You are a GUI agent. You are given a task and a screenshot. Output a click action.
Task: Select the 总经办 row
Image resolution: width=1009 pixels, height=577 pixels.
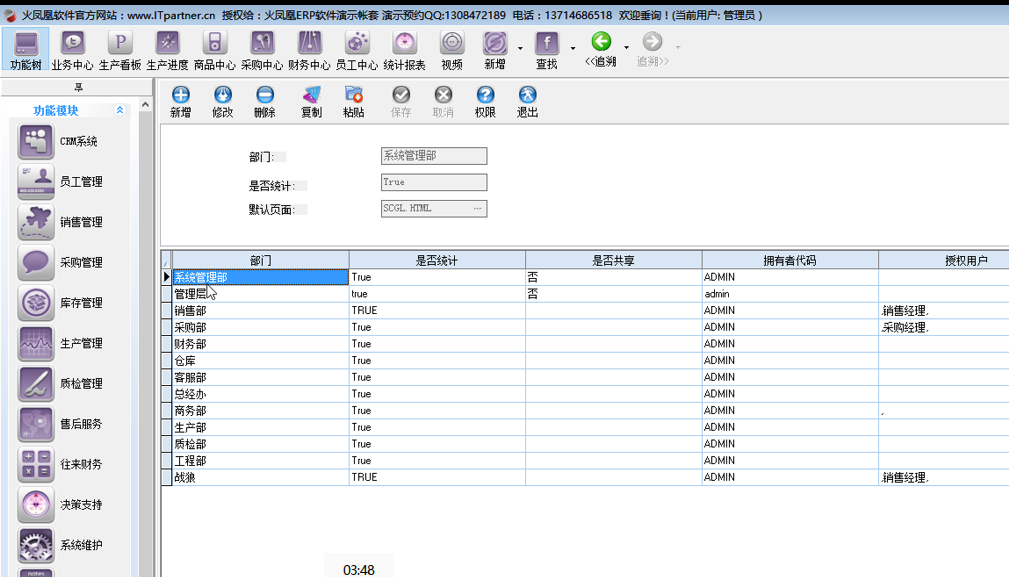click(x=586, y=394)
